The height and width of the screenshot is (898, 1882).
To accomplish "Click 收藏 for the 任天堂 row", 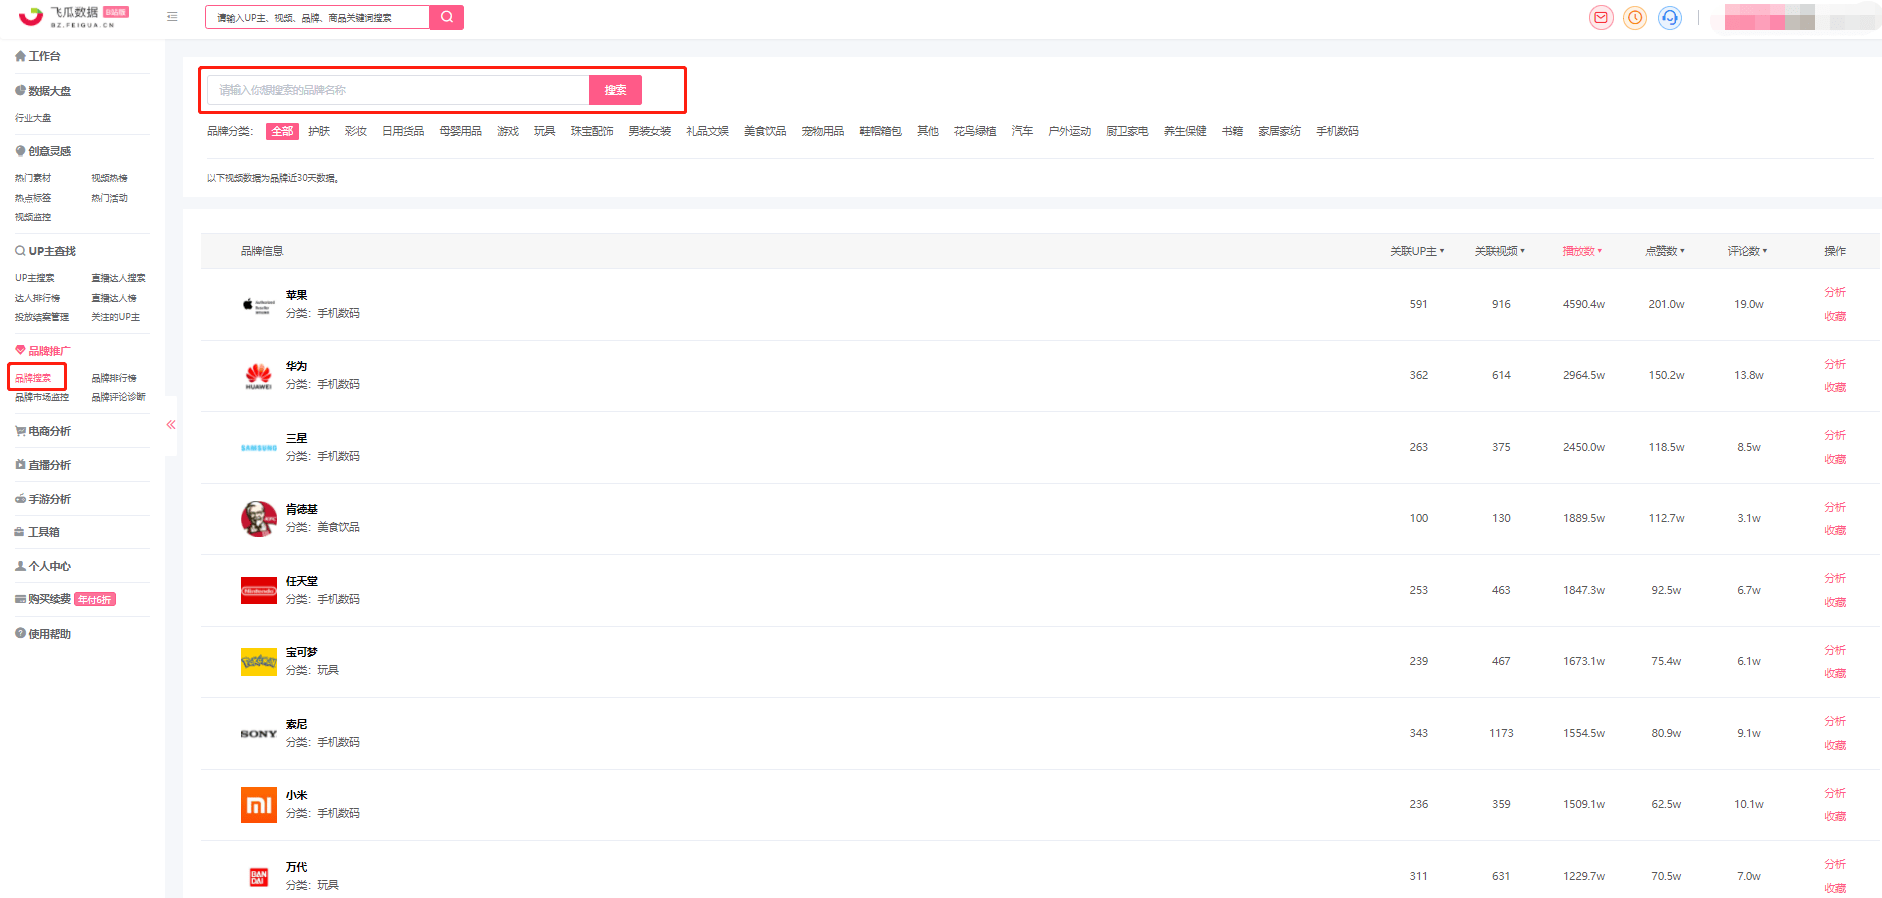I will [1835, 602].
